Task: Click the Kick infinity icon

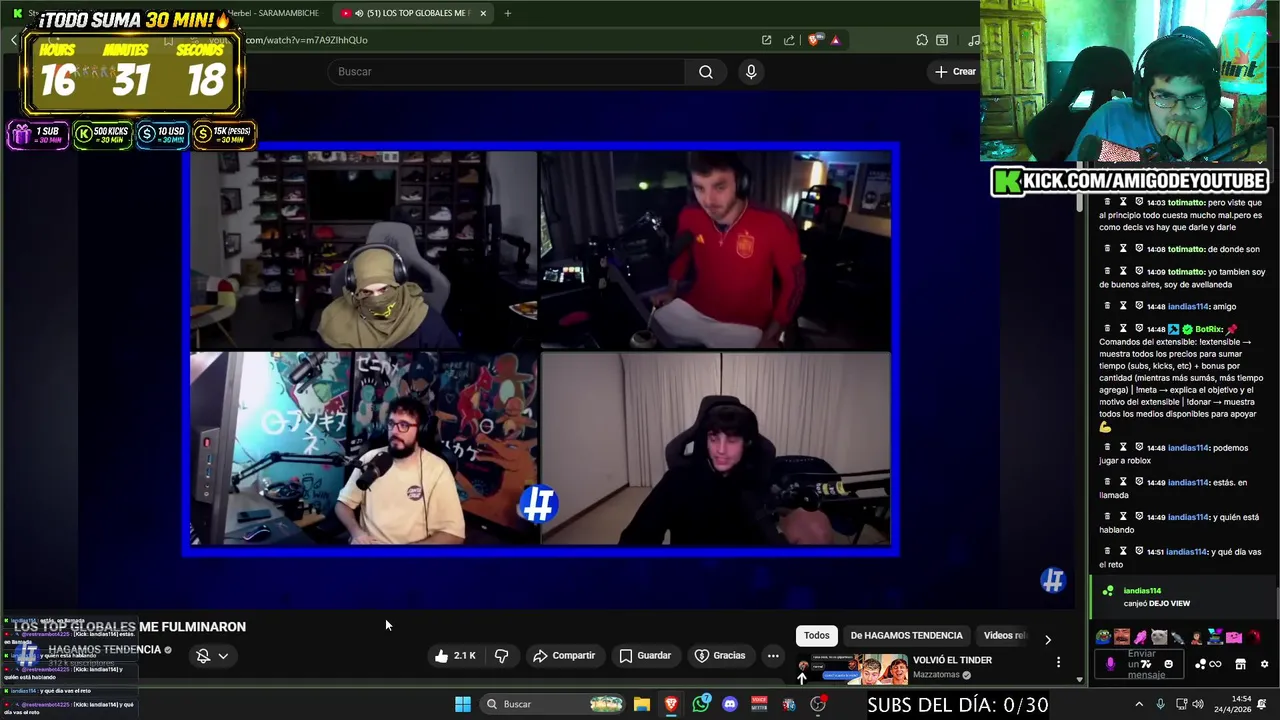Action: [1215, 664]
